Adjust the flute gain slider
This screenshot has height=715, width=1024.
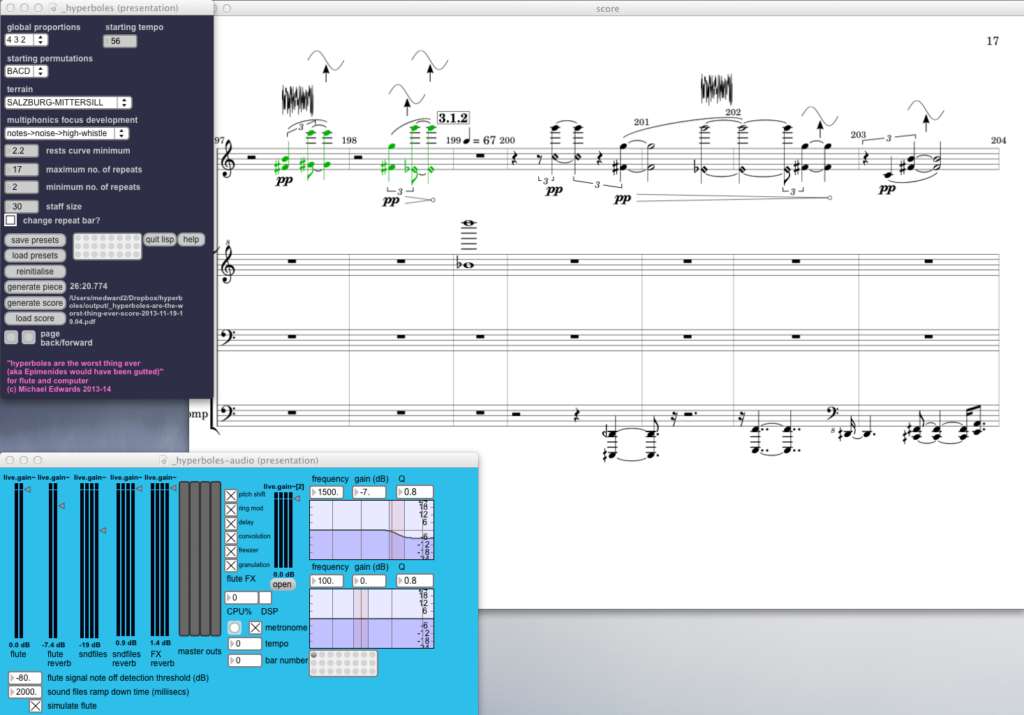click(19, 560)
